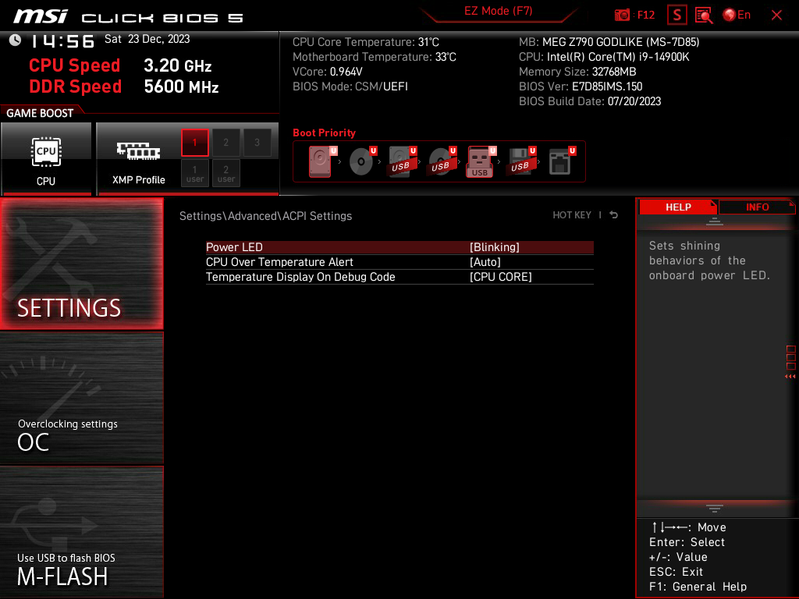This screenshot has width=799, height=599.
Task: Click the GAME BOOST label
Action: (x=40, y=113)
